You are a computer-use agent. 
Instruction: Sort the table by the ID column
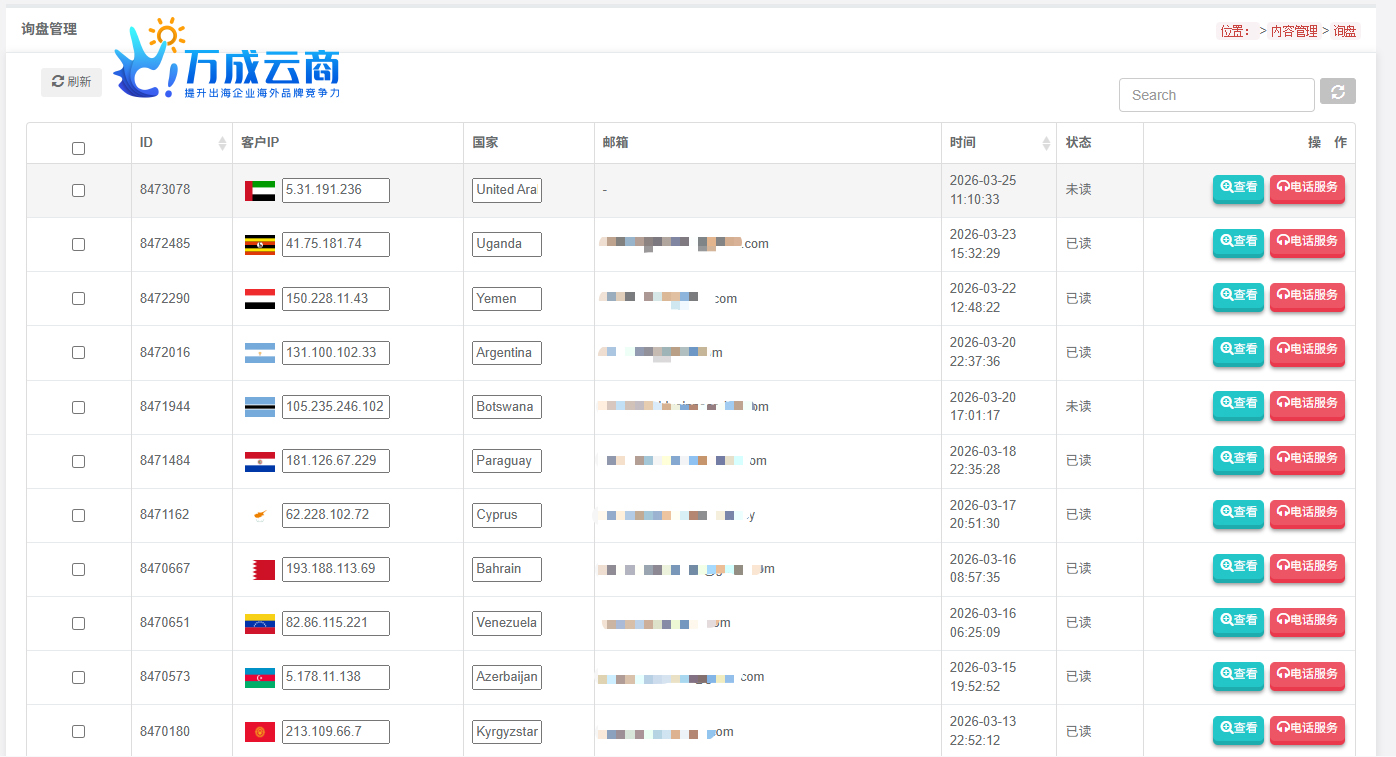click(x=222, y=143)
